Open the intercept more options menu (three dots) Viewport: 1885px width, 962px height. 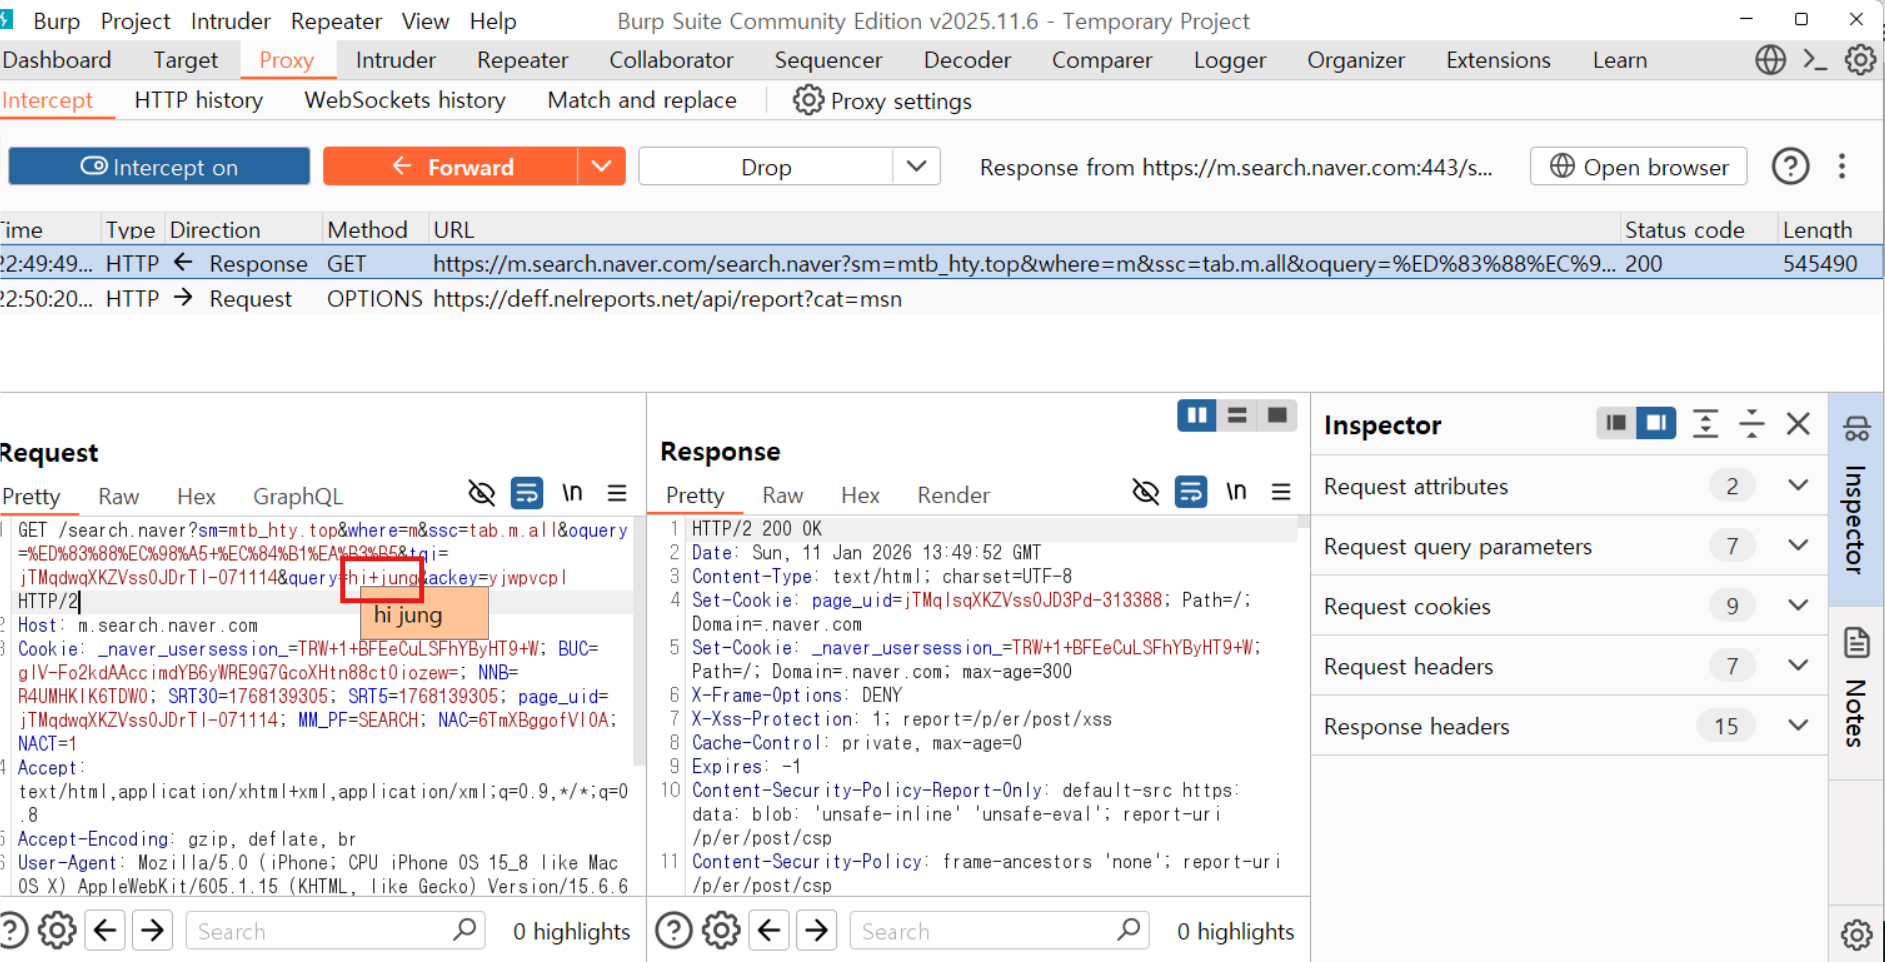[x=1841, y=166]
